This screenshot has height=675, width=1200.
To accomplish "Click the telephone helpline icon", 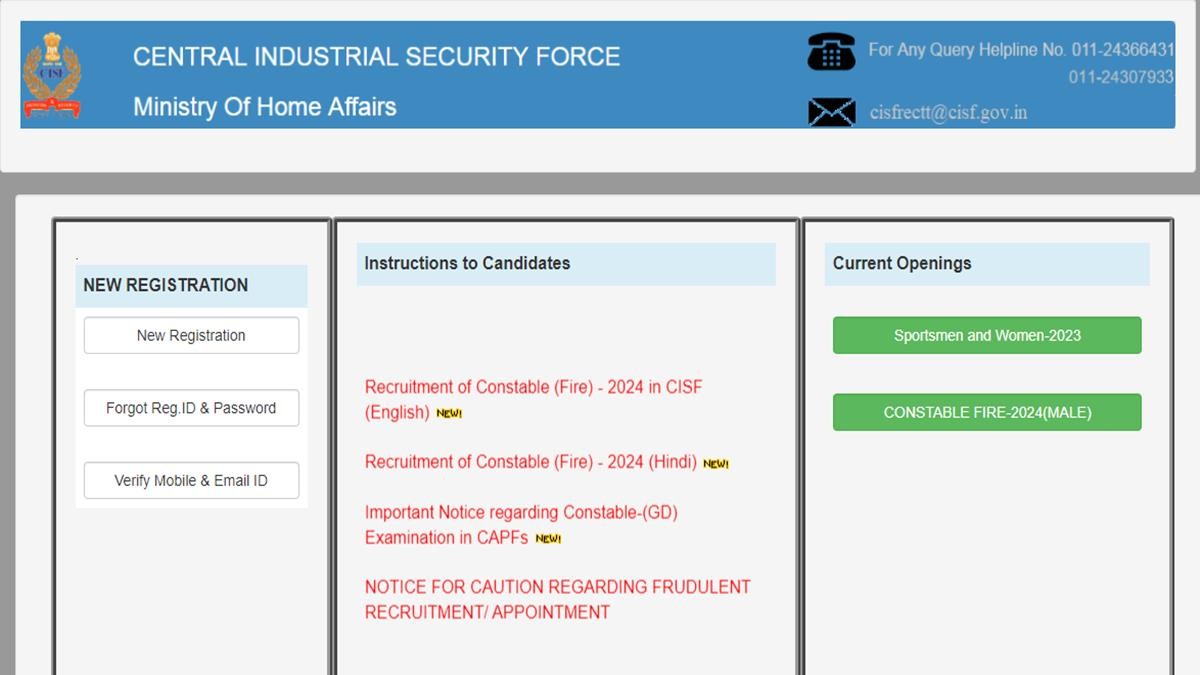I will pyautogui.click(x=831, y=51).
